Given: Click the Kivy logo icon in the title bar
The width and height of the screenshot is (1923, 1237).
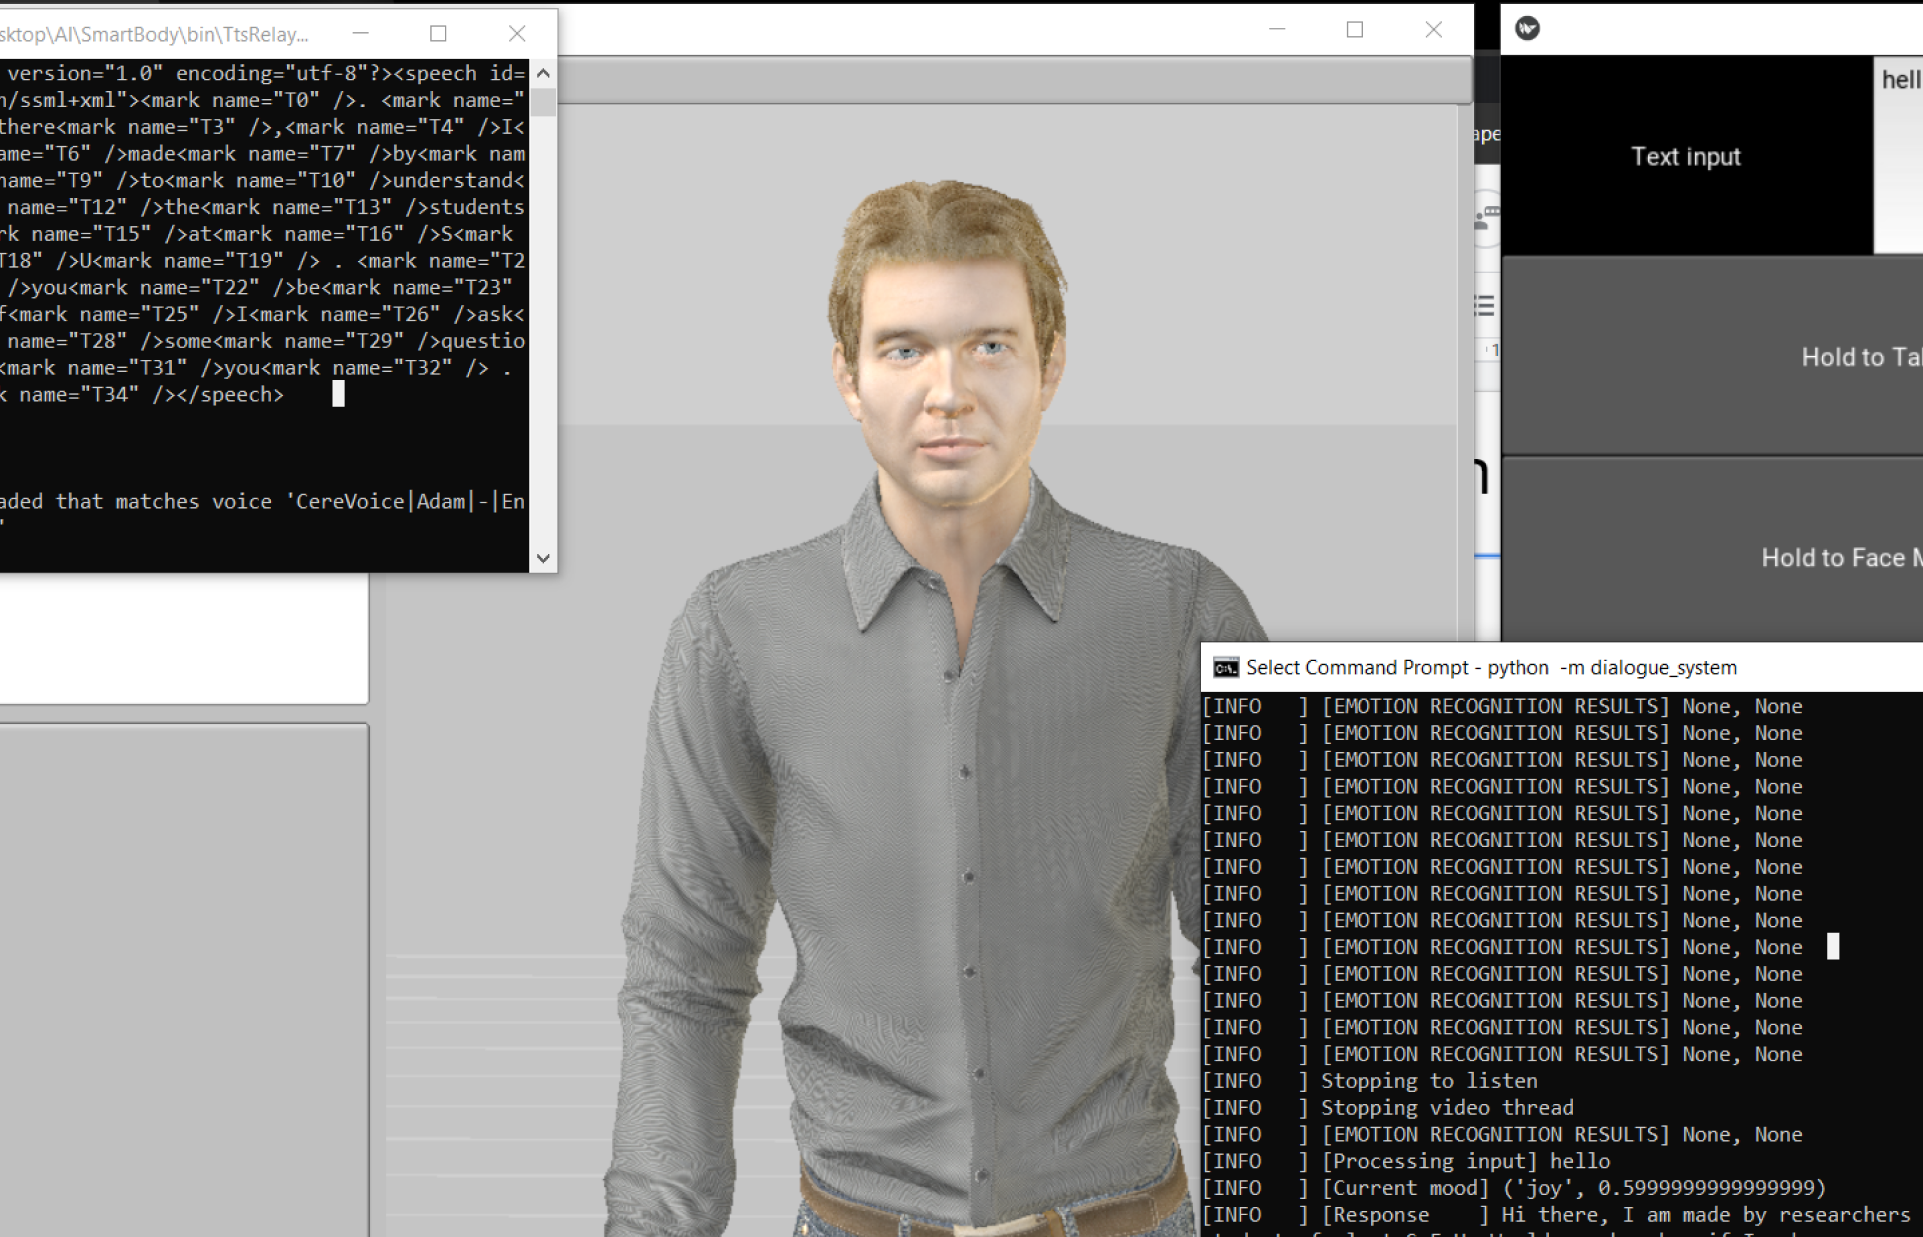Looking at the screenshot, I should [x=1527, y=29].
